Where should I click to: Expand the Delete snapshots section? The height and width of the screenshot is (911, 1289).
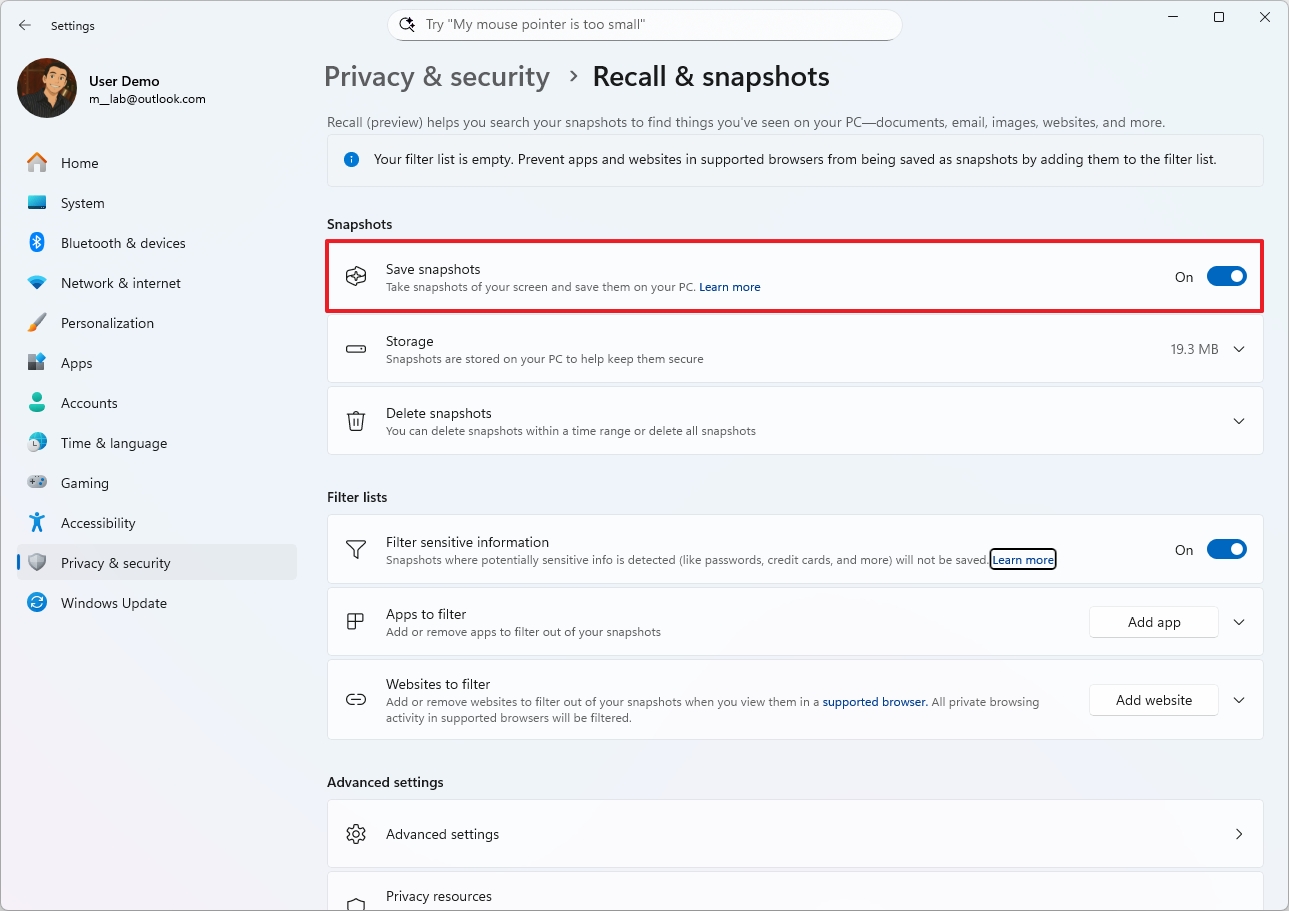1239,421
